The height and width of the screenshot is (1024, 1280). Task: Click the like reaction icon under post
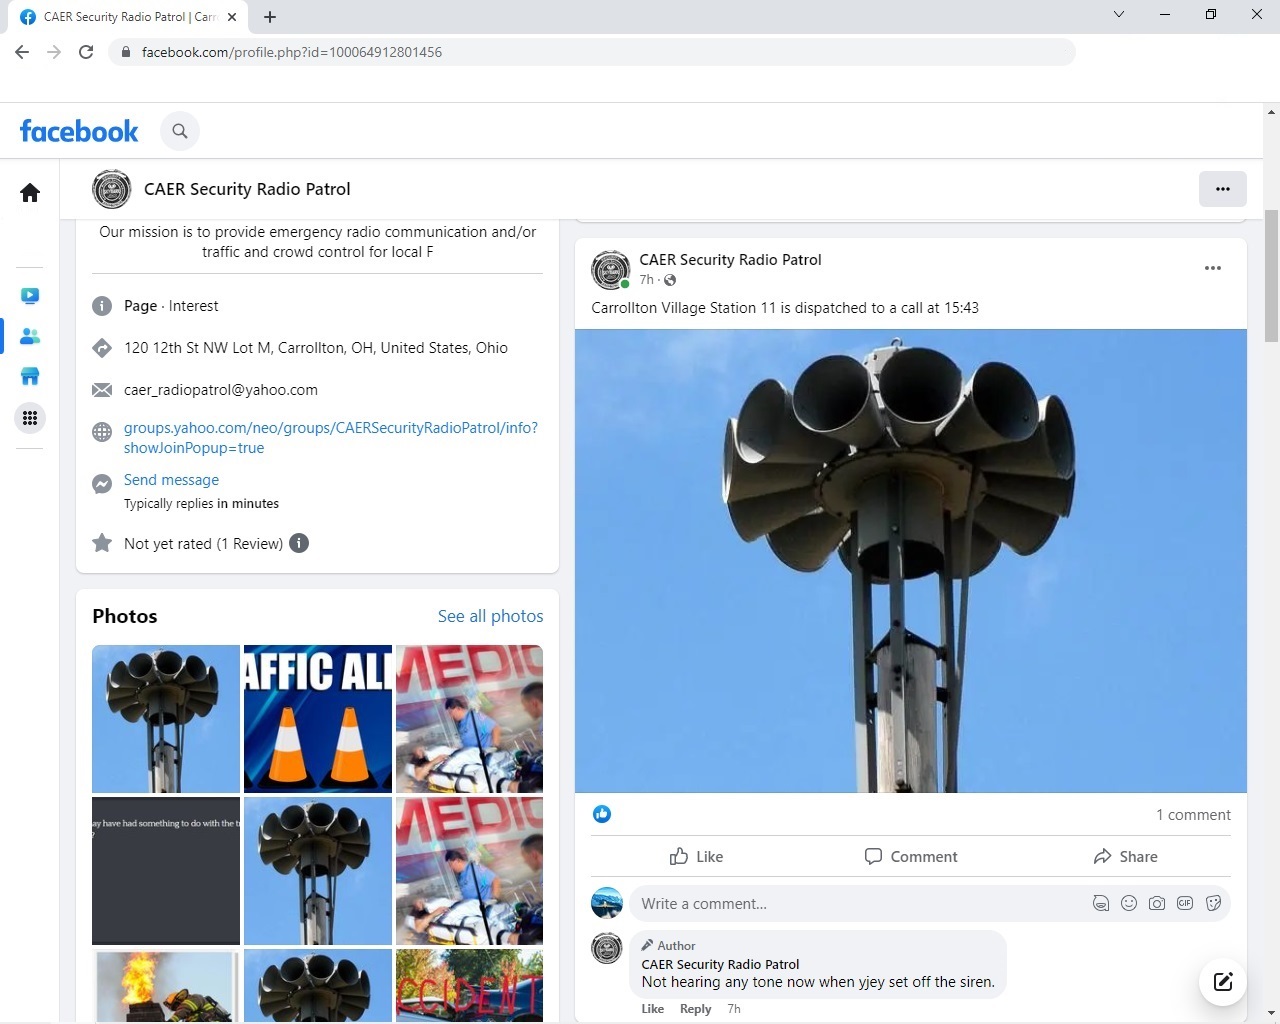point(602,814)
